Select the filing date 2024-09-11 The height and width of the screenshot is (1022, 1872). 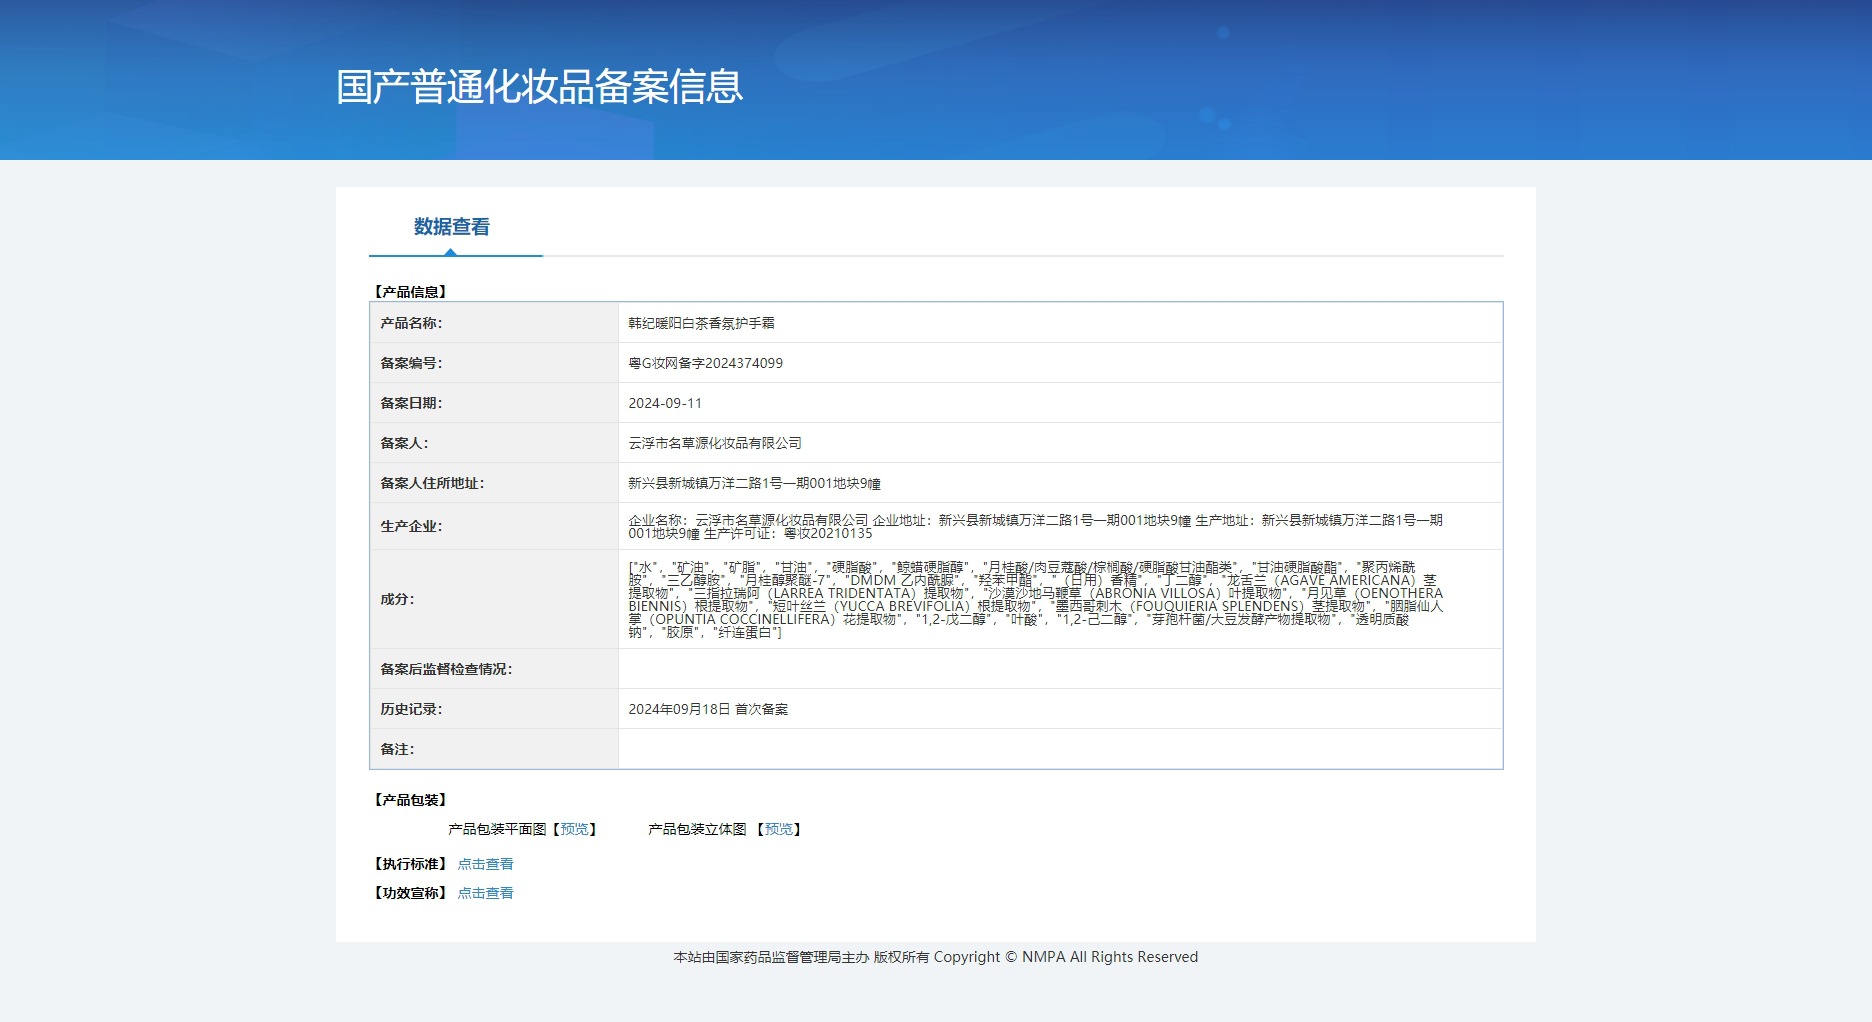pos(665,403)
